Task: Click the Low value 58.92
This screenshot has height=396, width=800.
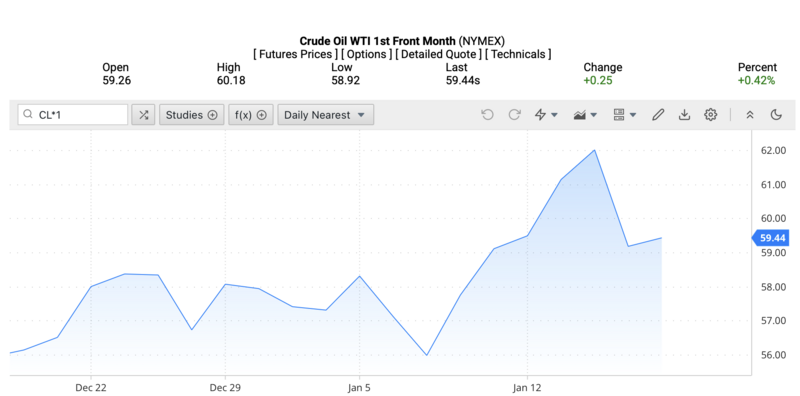Action: (345, 81)
